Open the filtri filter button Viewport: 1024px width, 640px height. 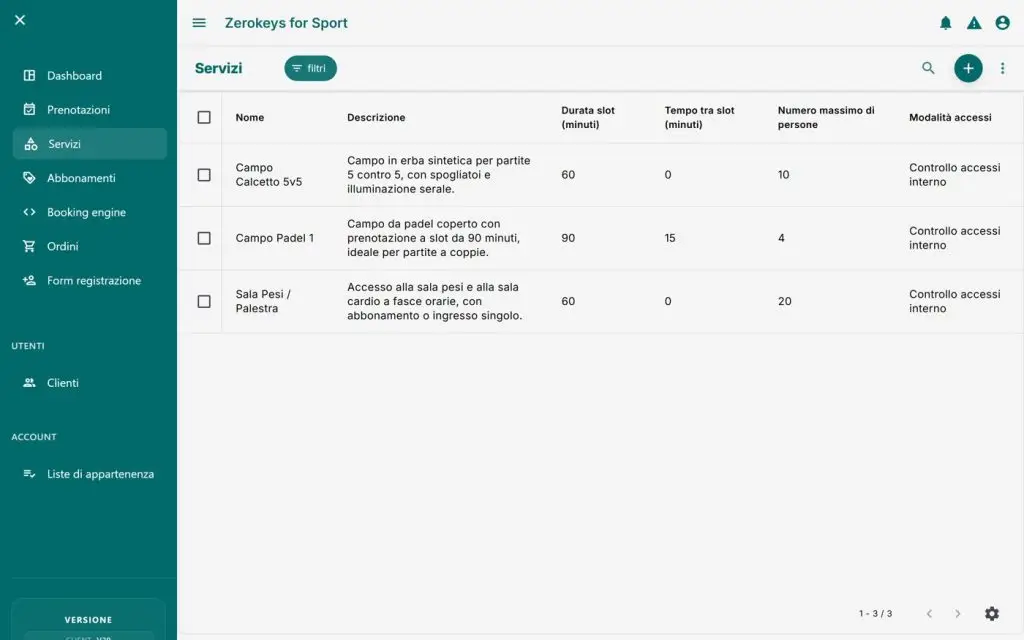[310, 68]
